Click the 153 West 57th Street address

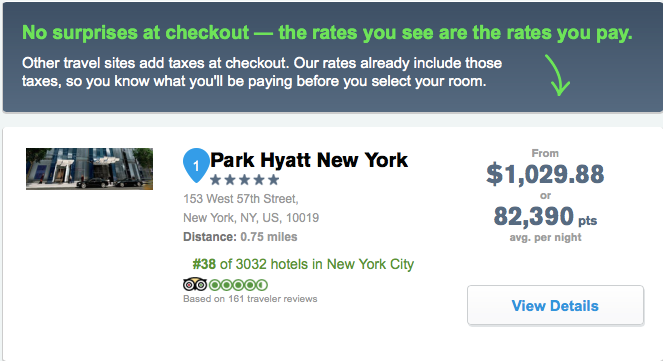(241, 199)
